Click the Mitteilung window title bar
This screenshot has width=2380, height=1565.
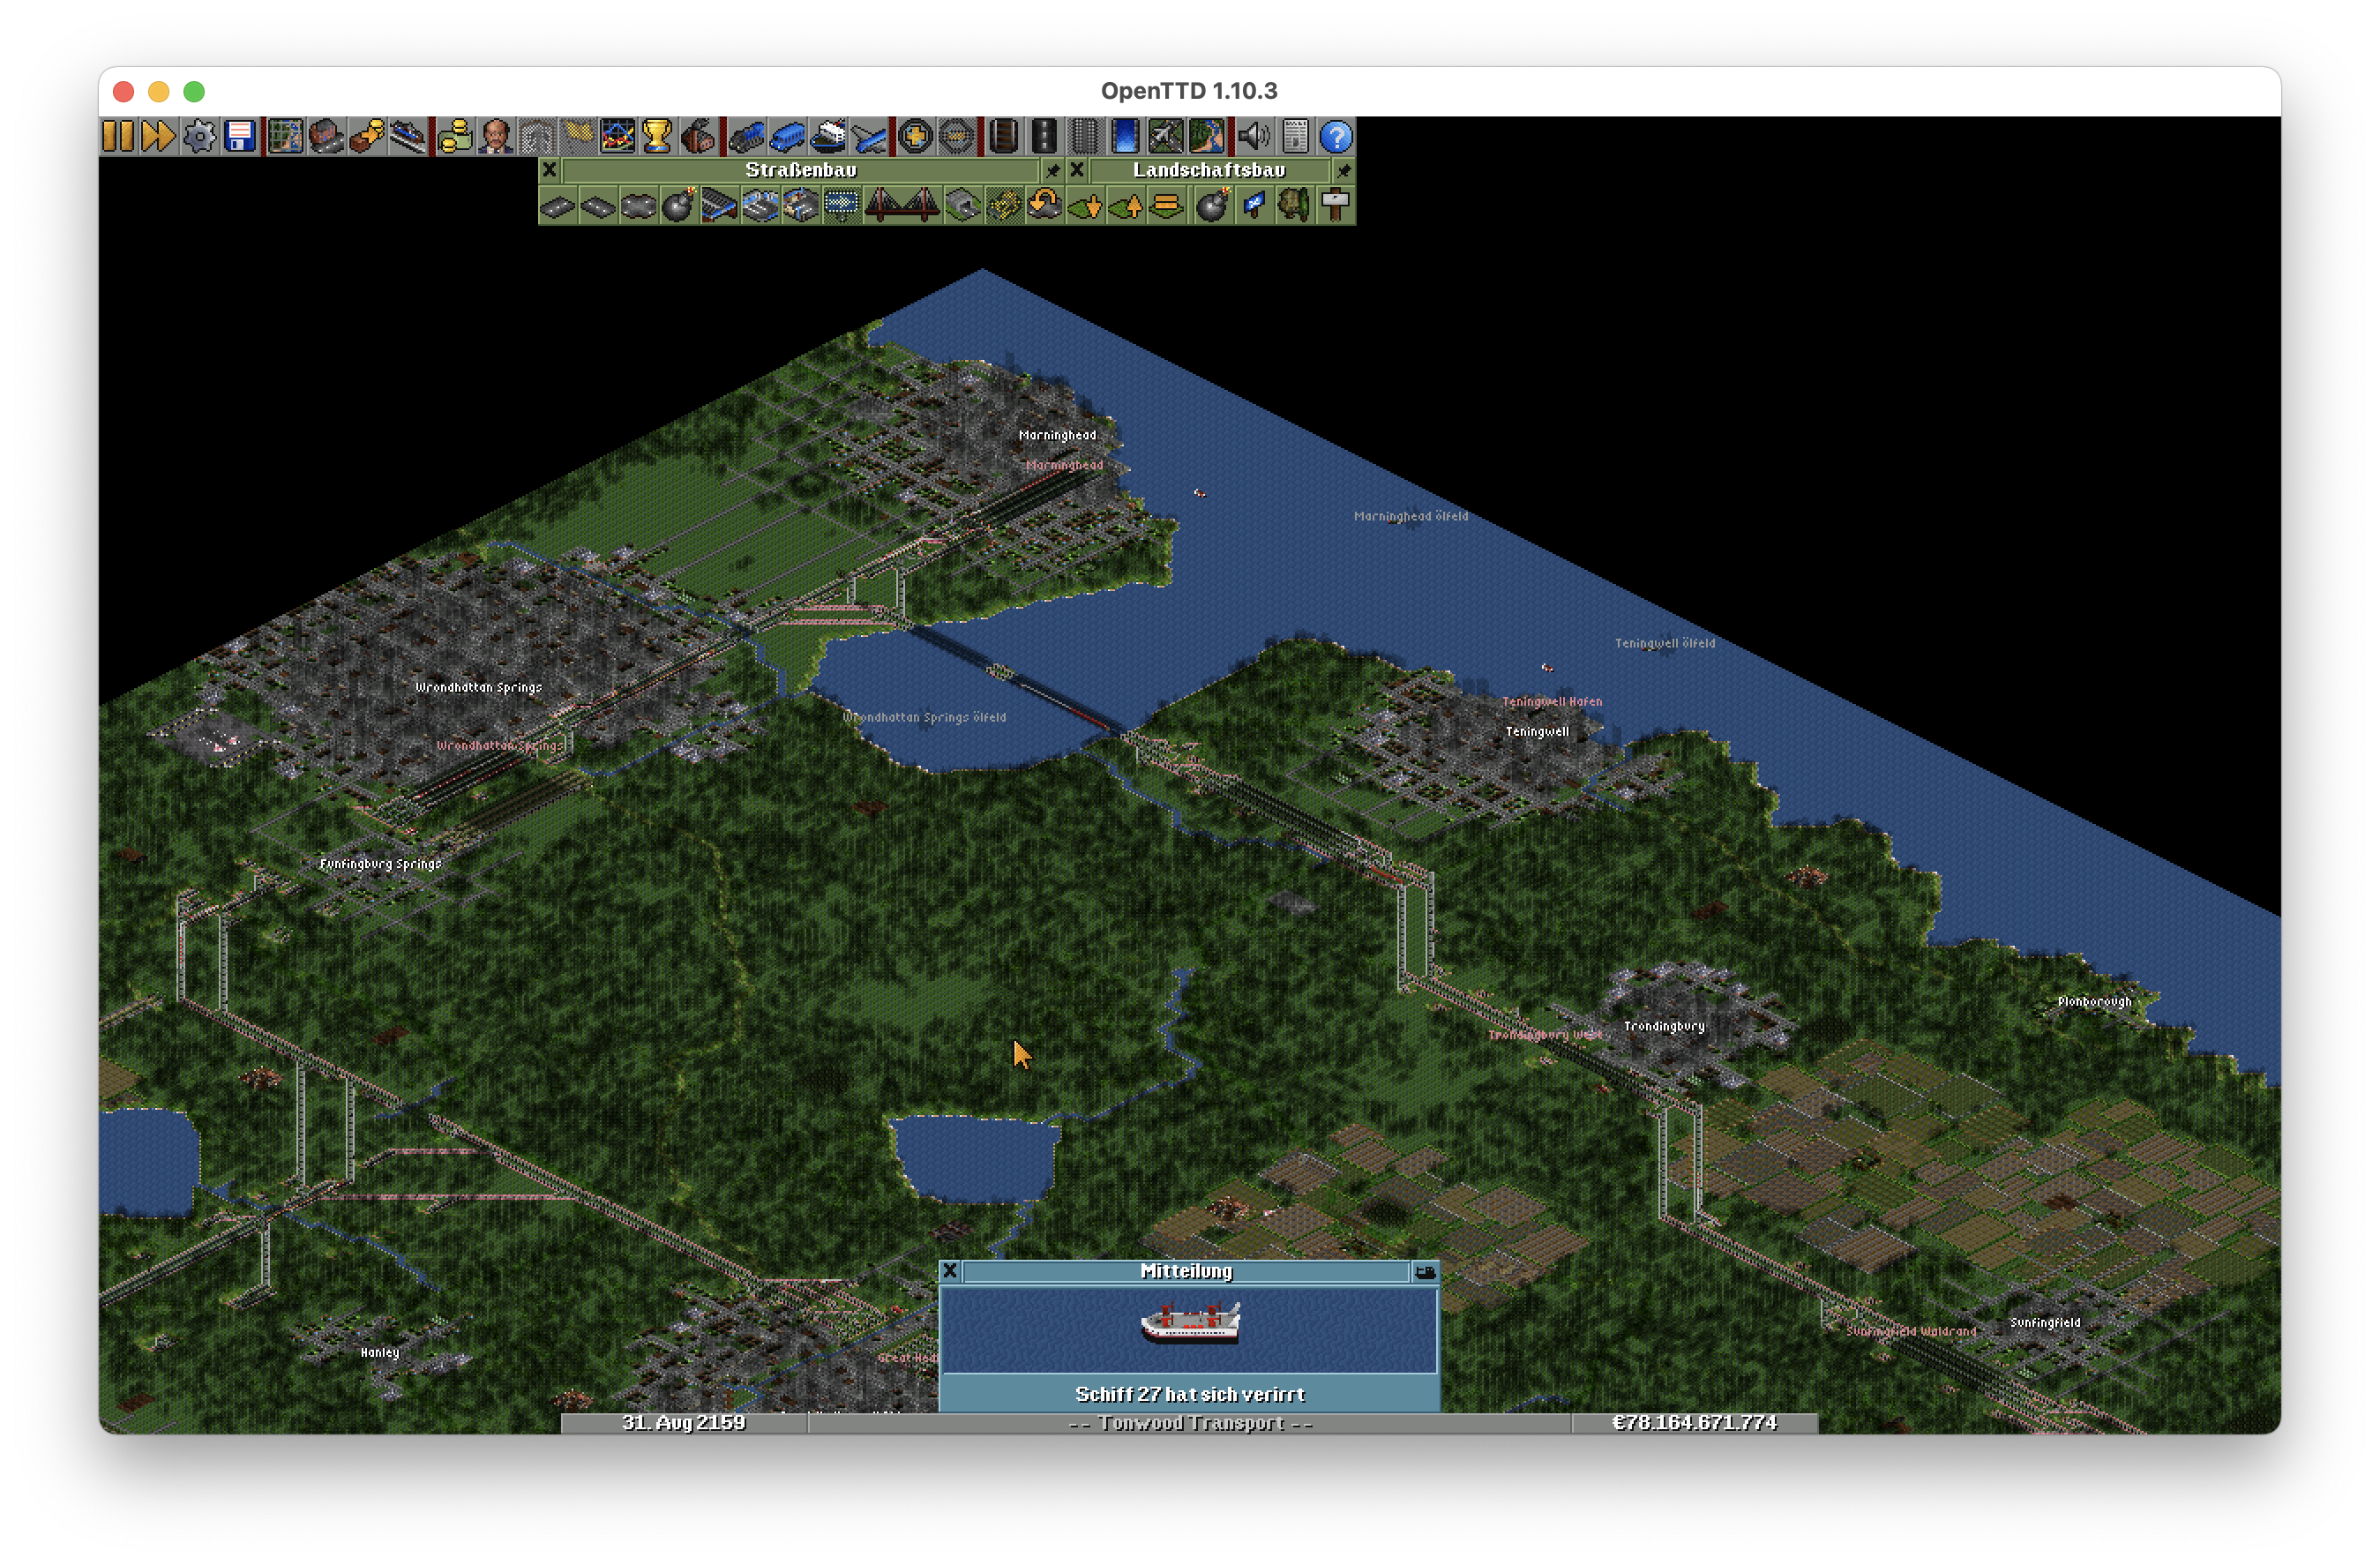coord(1187,1272)
